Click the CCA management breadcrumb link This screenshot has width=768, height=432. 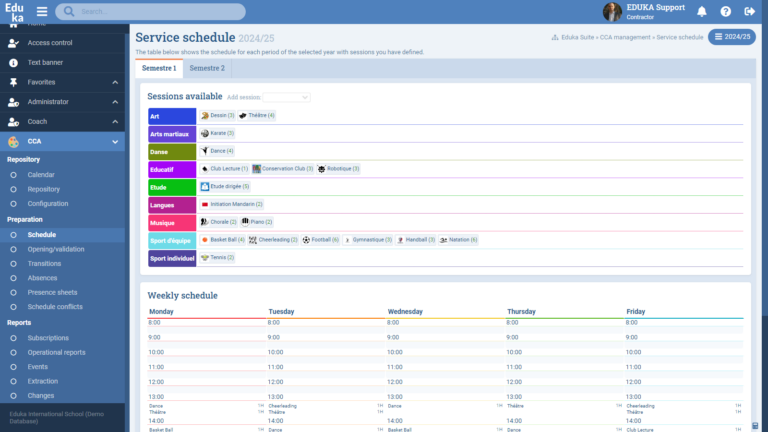(x=625, y=37)
